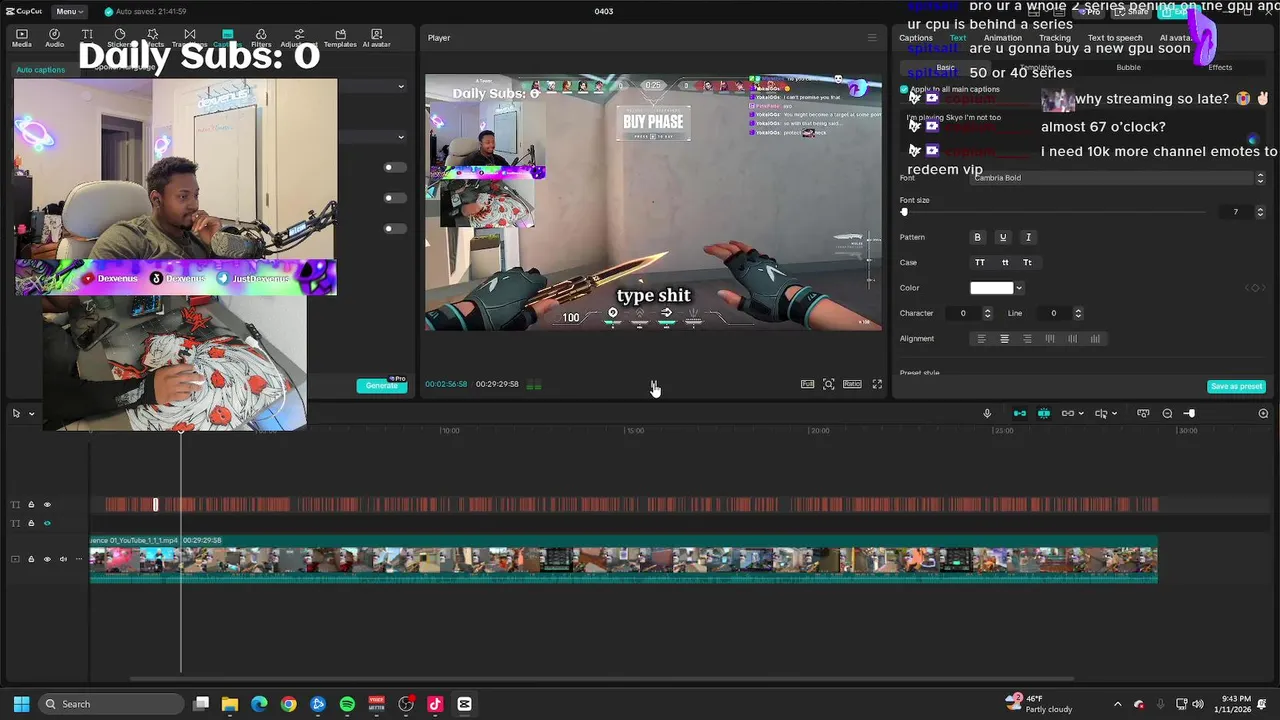The image size is (1280, 720).
Task: Lock the main video track
Action: [30, 559]
